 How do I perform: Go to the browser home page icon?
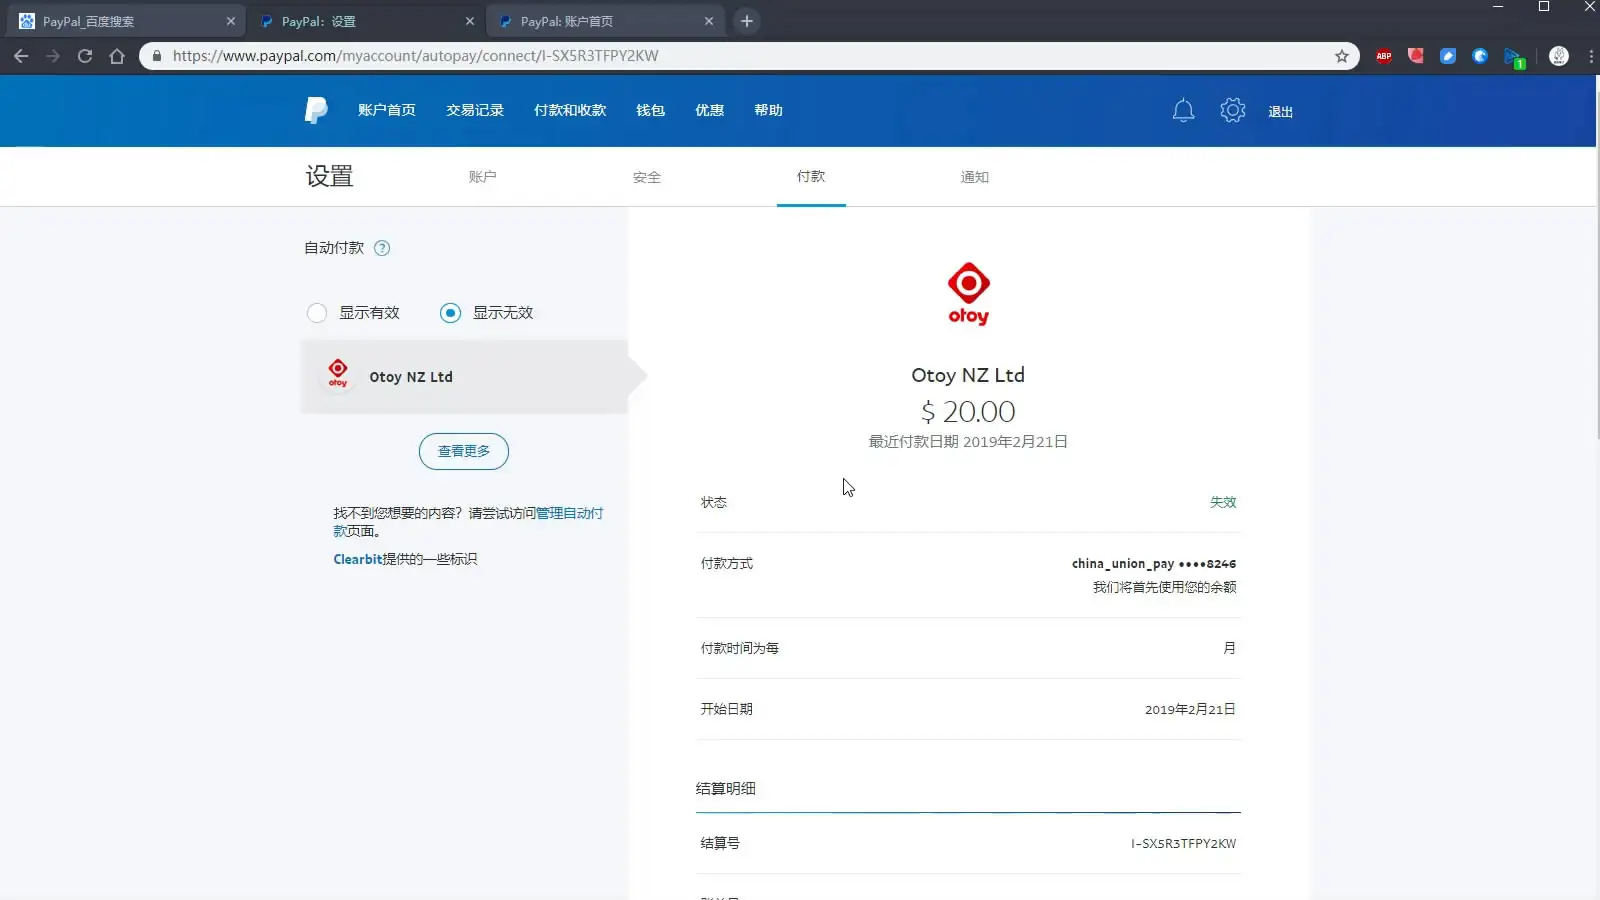click(x=117, y=56)
